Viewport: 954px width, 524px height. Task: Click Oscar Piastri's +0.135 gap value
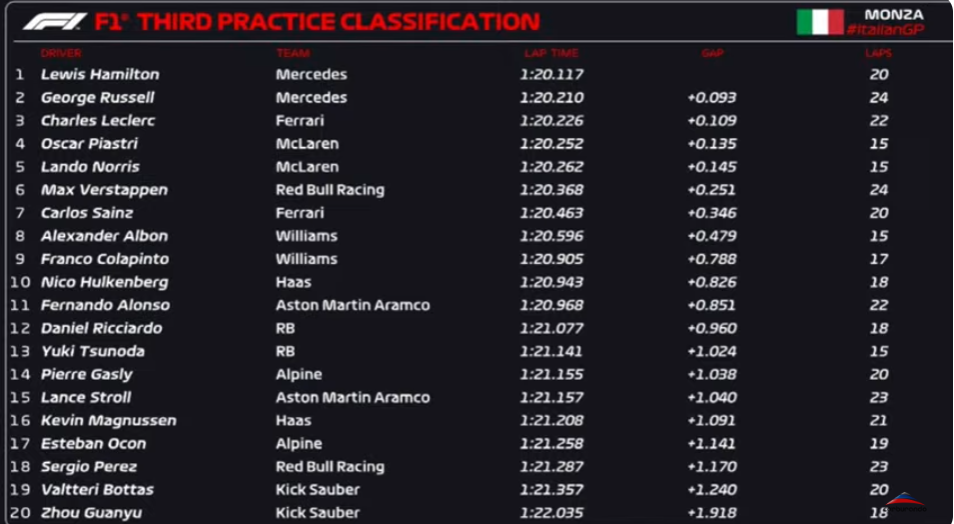712,143
